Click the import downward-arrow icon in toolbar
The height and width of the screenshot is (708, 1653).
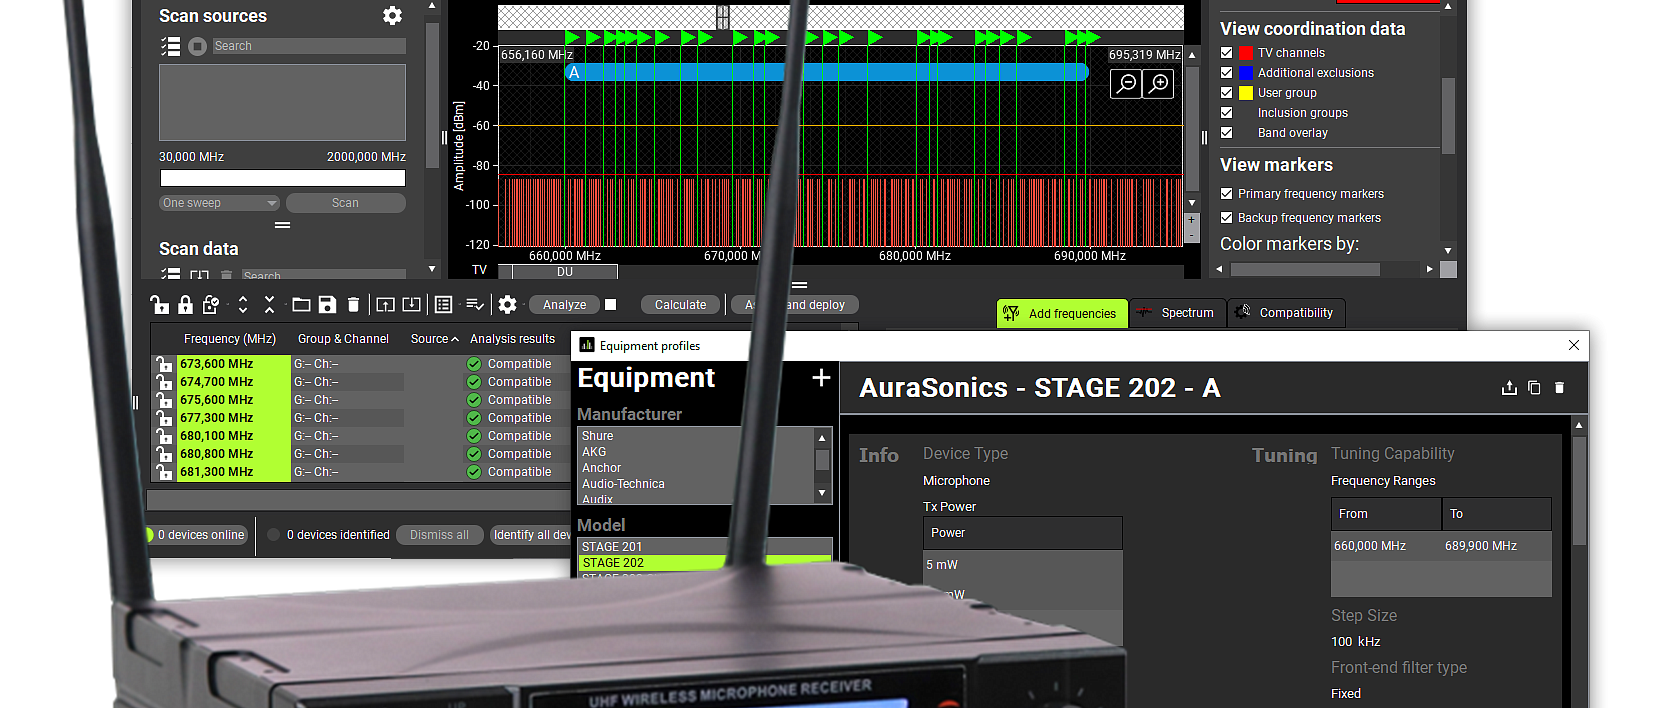(411, 305)
